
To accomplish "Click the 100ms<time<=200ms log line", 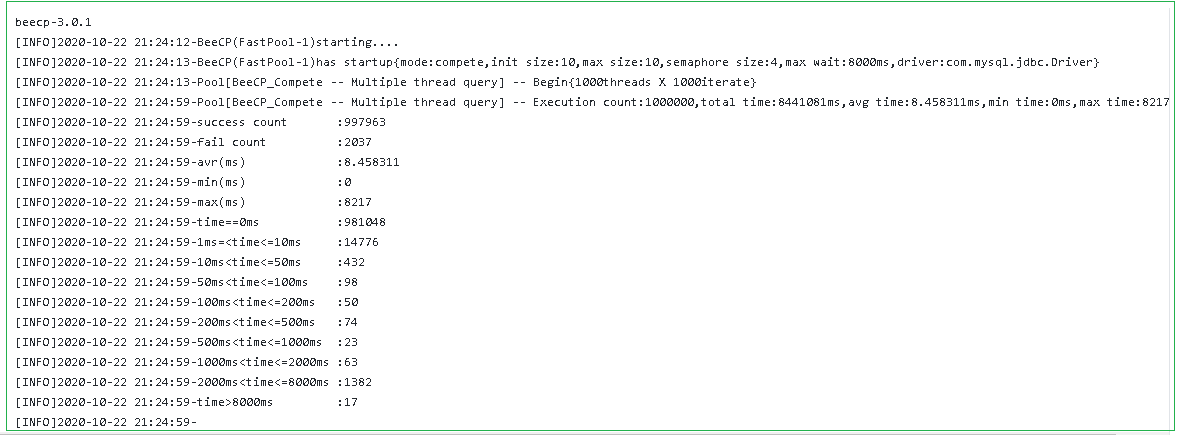I will pyautogui.click(x=186, y=302).
